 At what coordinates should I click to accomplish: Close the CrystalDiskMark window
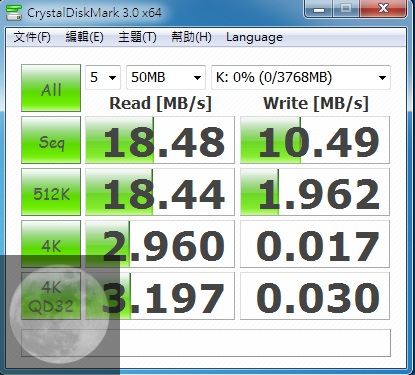coord(383,9)
